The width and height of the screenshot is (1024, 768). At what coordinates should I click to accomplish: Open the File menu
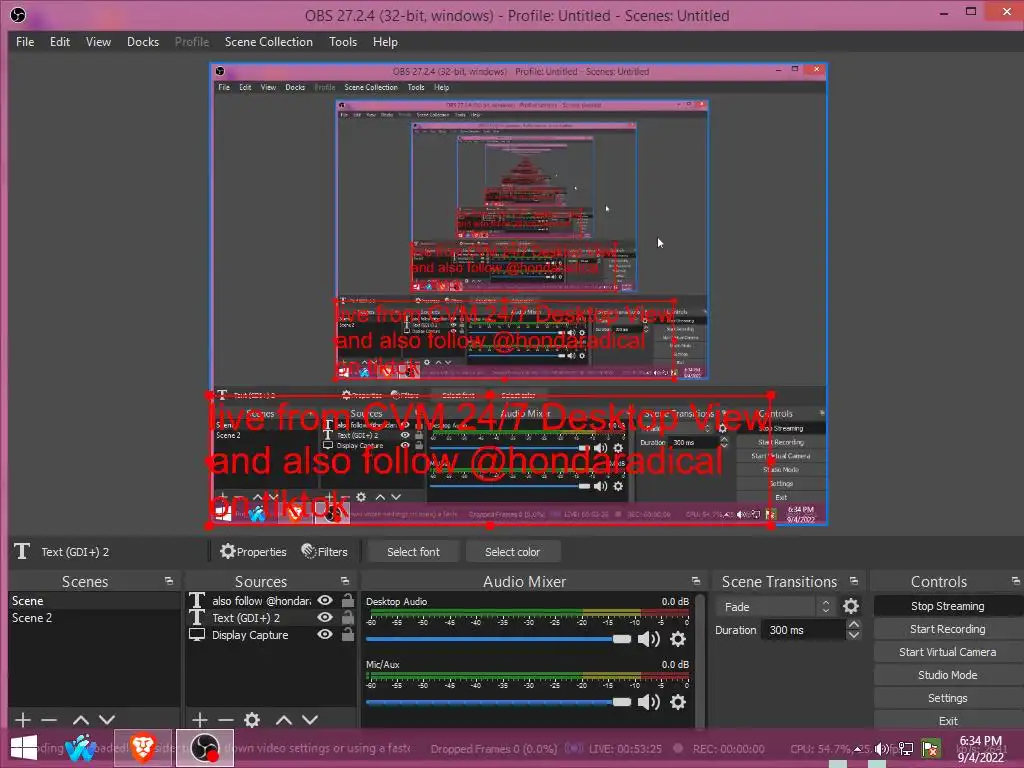pyautogui.click(x=25, y=42)
